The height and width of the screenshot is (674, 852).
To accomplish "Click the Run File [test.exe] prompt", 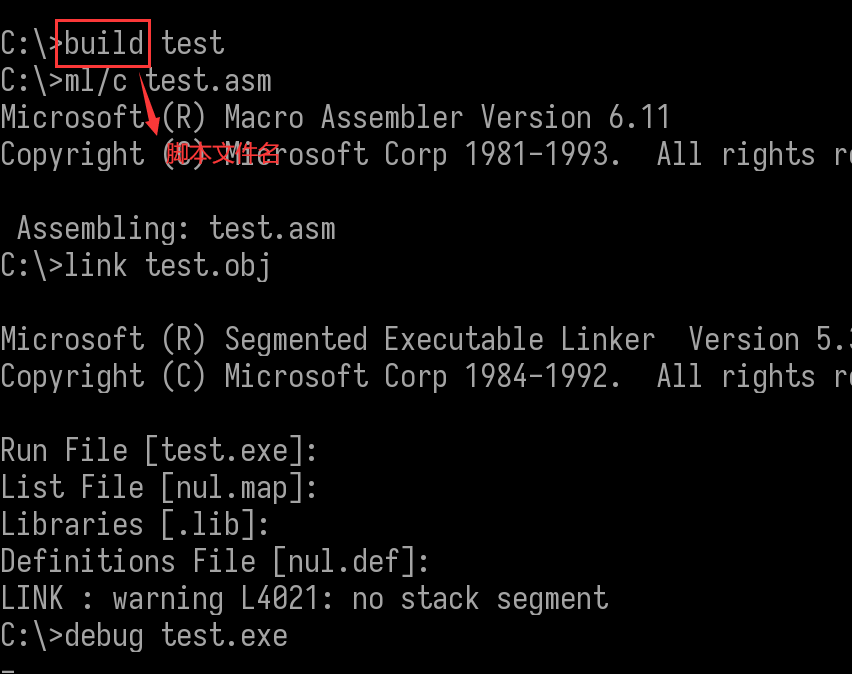I will tap(159, 451).
